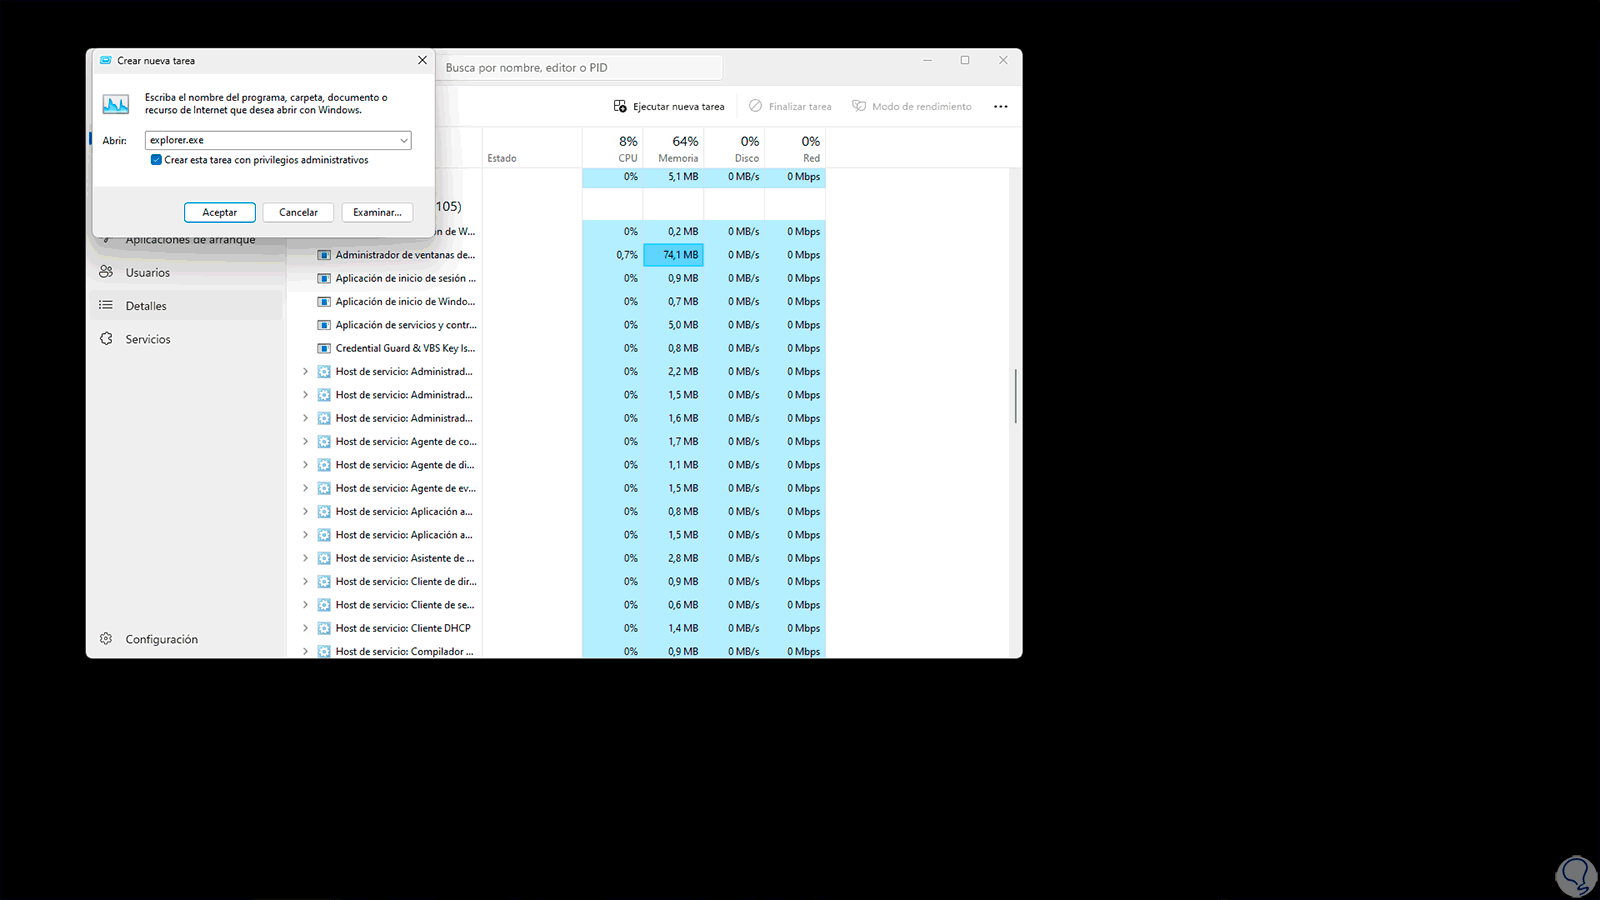
Task: Click gear icon of Host Agente de di... row
Action: point(324,465)
